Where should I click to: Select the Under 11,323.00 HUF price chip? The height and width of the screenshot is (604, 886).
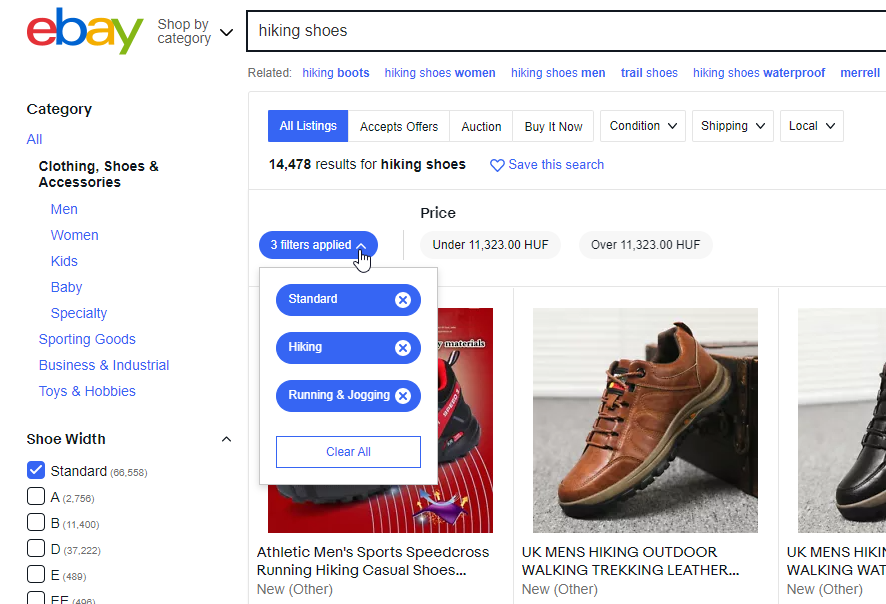(490, 245)
